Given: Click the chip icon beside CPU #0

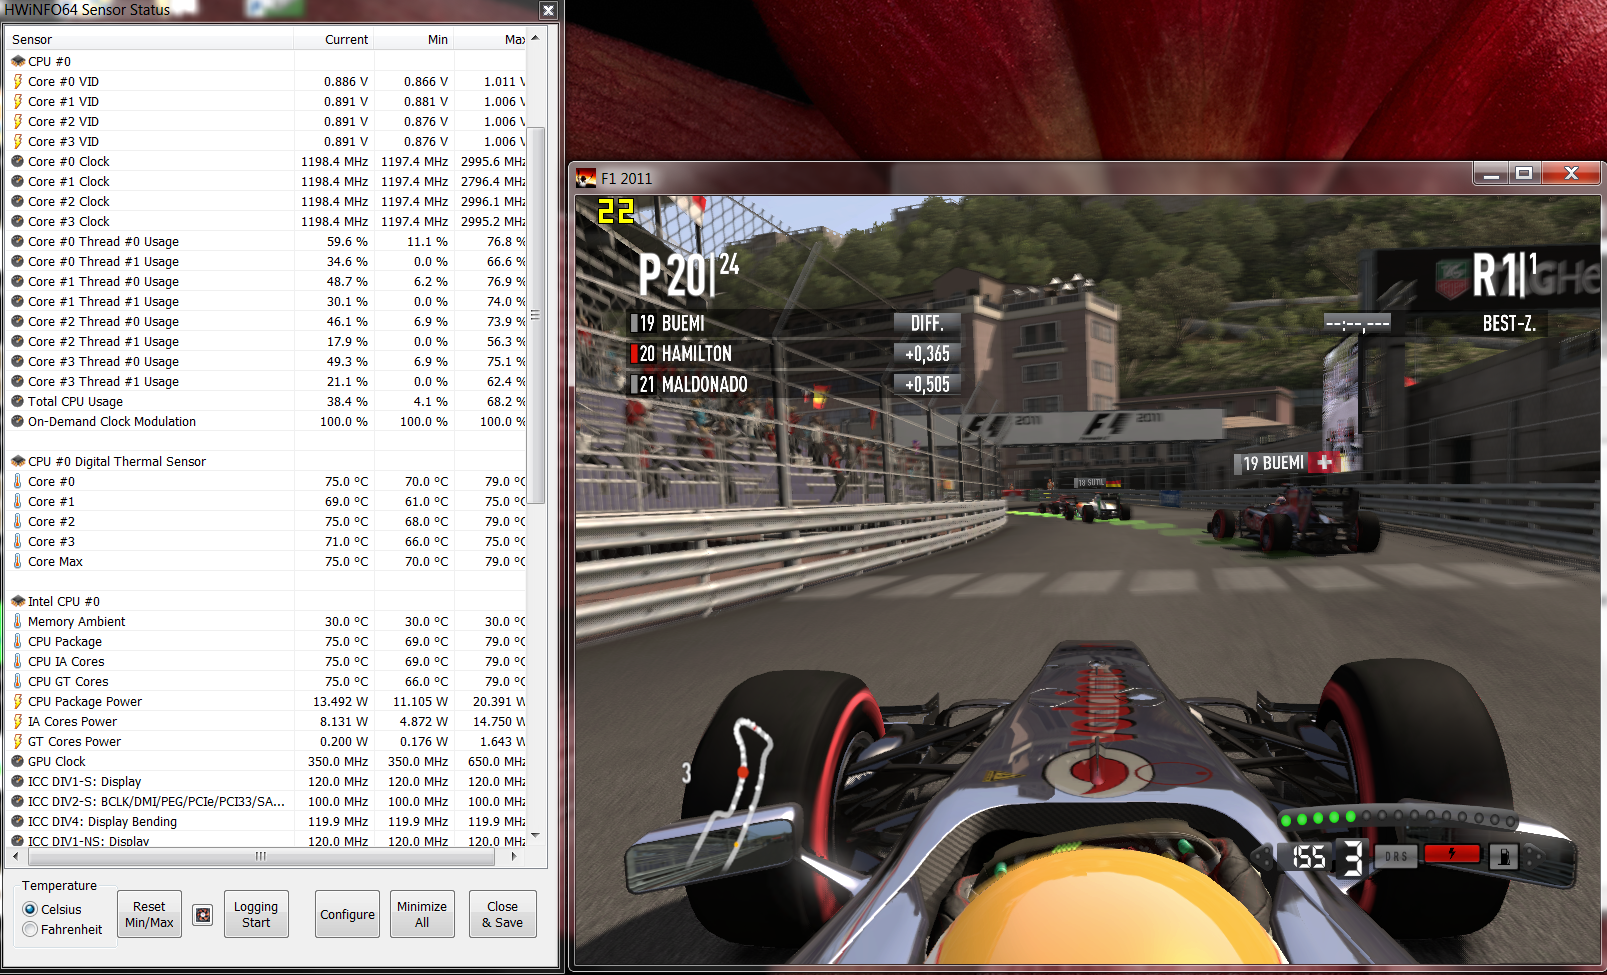Looking at the screenshot, I should pyautogui.click(x=18, y=61).
